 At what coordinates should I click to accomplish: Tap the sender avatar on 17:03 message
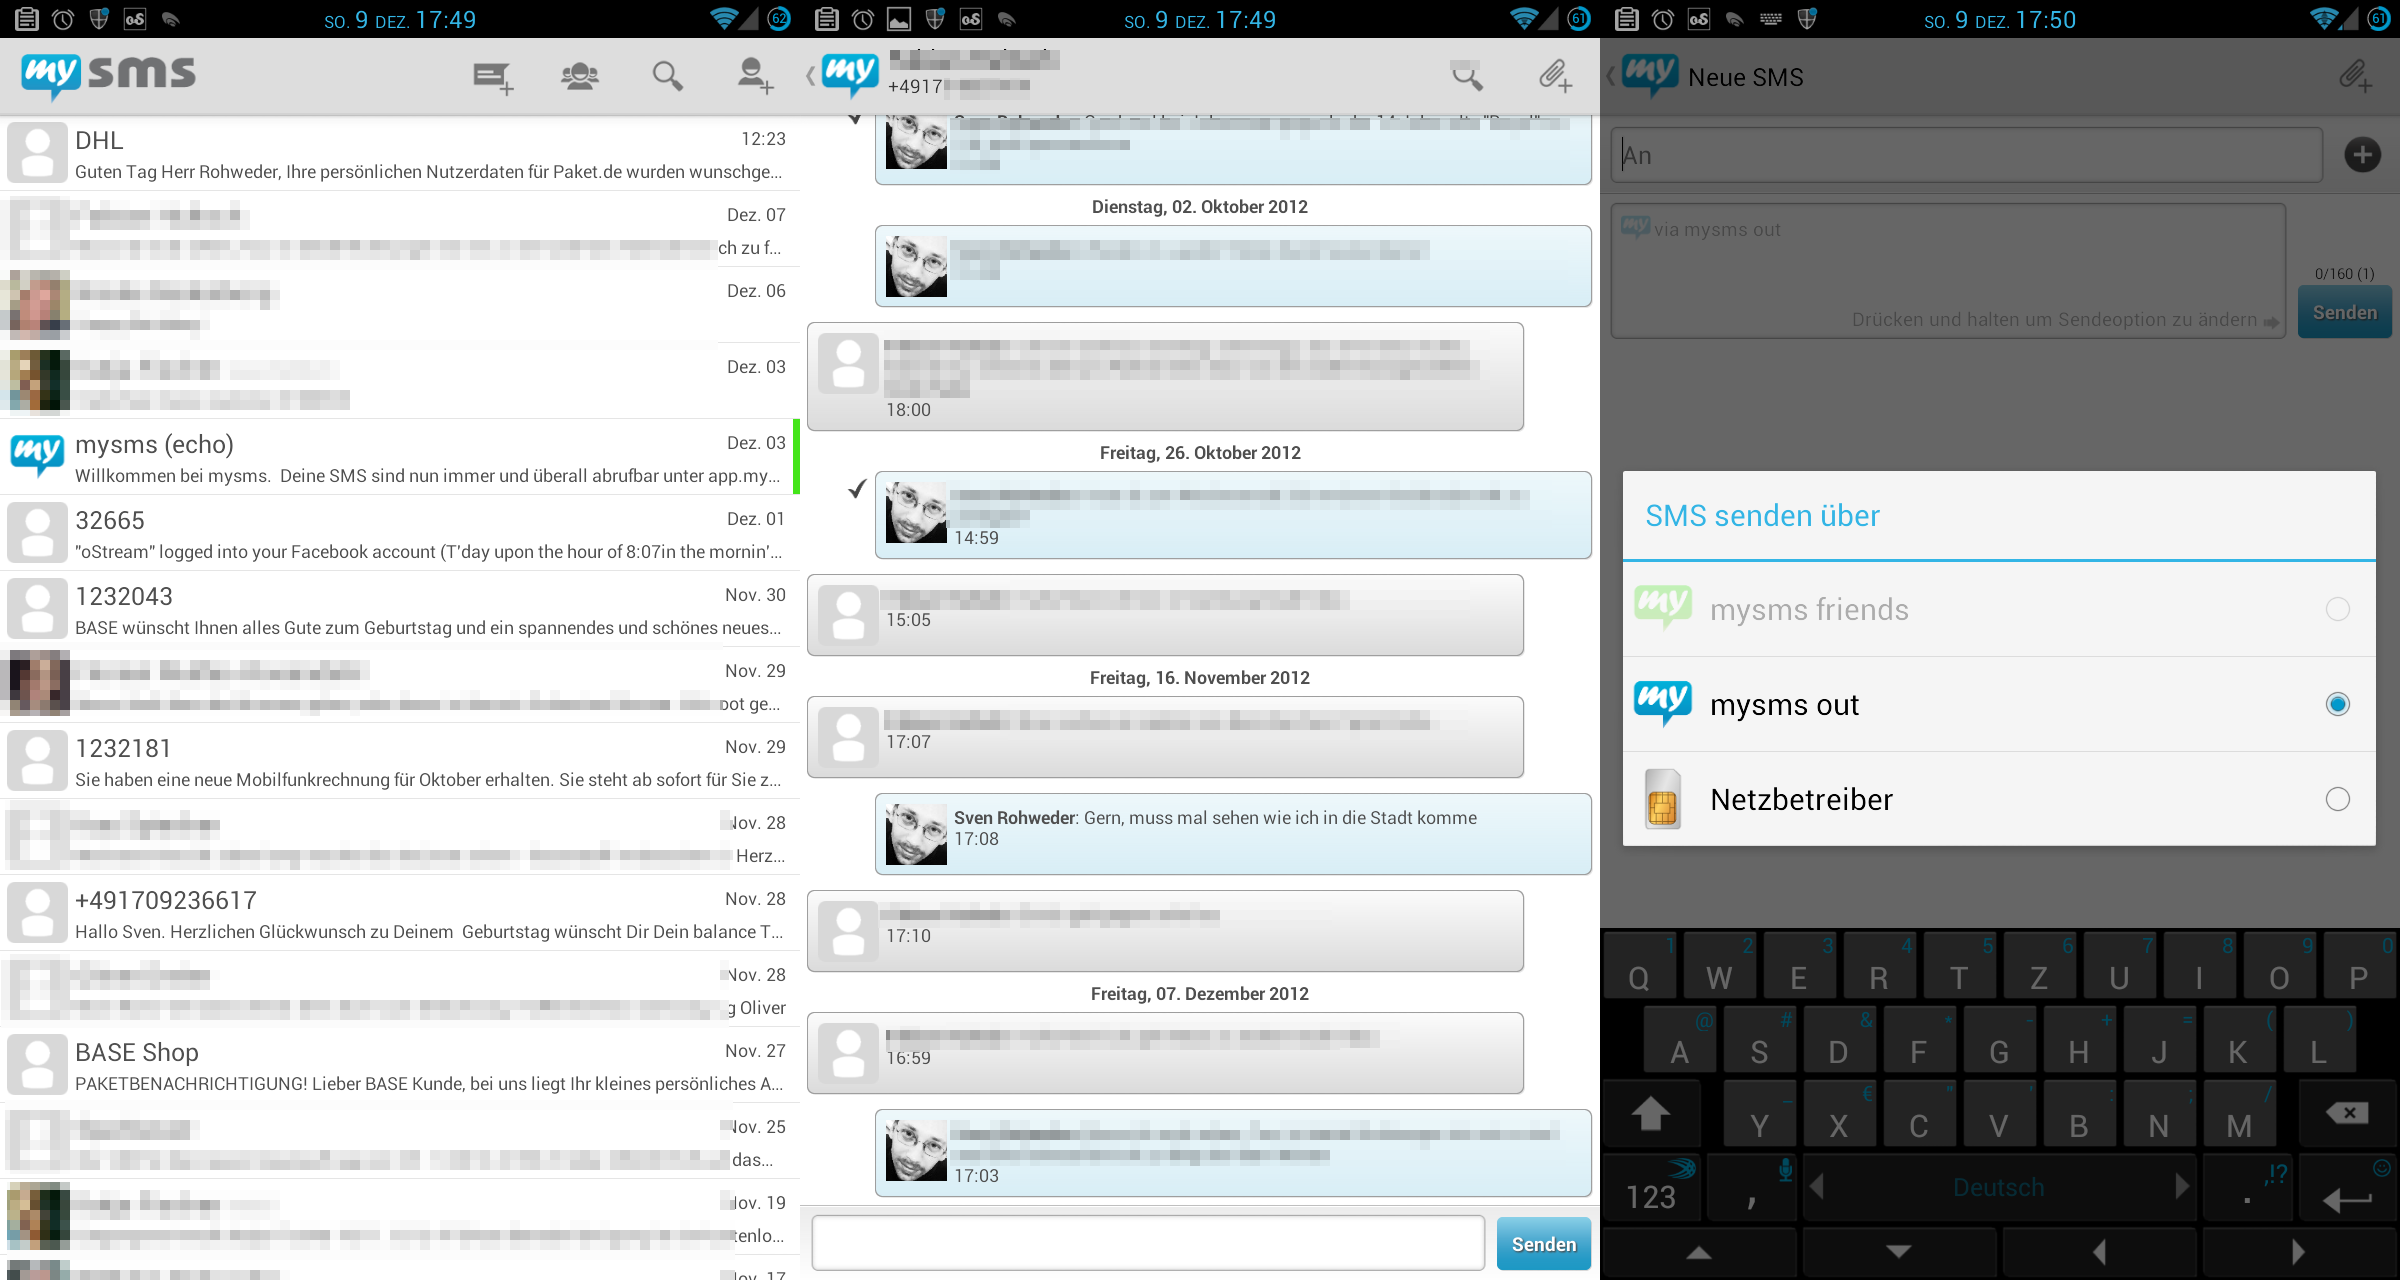(x=916, y=1150)
